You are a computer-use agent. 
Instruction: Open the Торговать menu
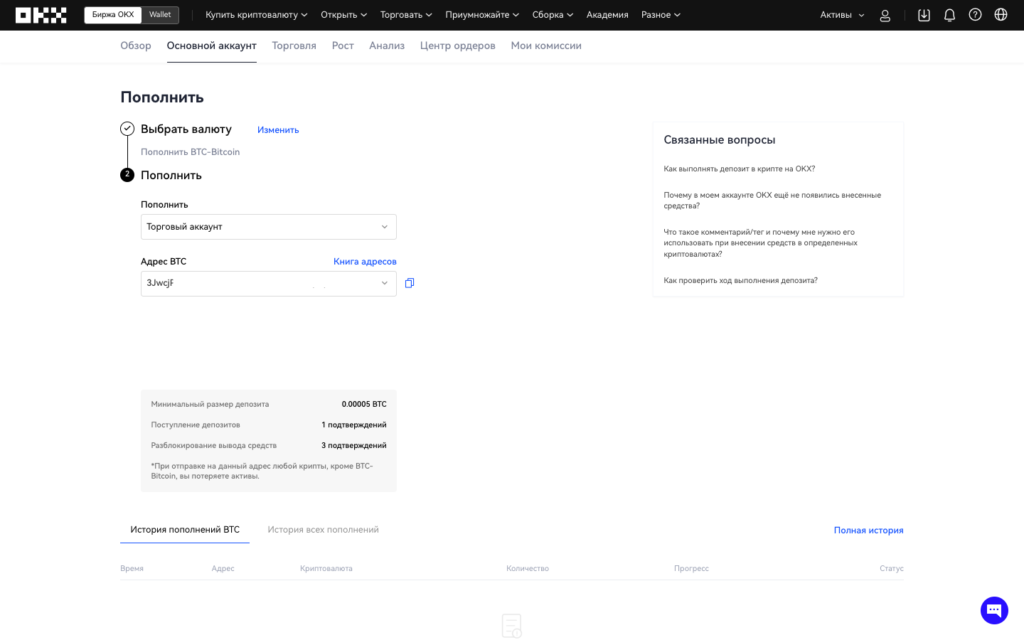coord(405,15)
